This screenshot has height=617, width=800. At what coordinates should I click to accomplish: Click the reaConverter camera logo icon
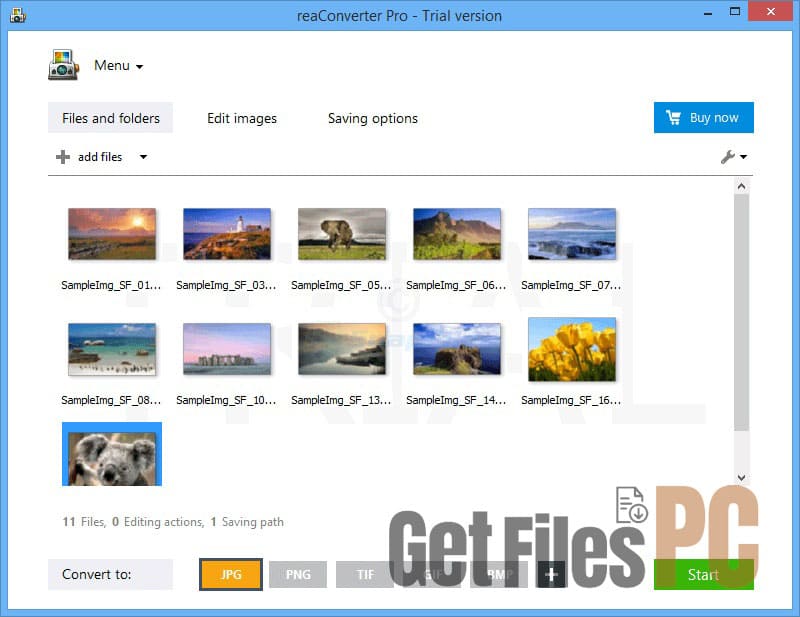[63, 65]
